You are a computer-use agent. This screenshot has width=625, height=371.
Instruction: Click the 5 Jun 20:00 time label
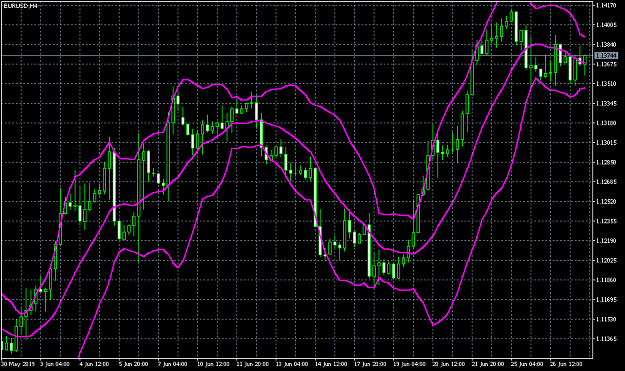[134, 364]
